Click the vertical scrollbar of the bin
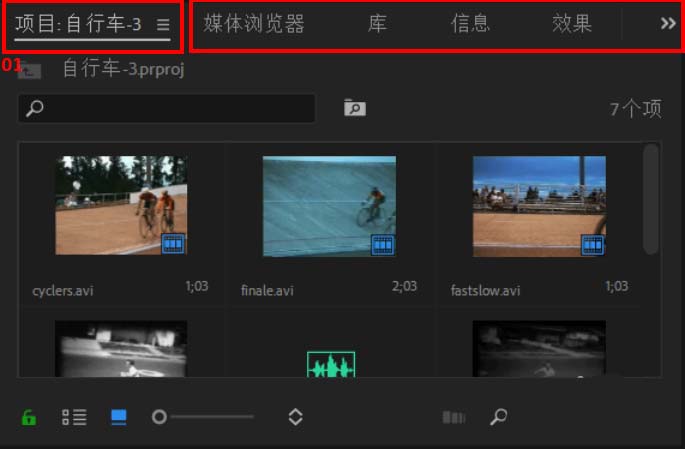The image size is (685, 449). click(651, 199)
